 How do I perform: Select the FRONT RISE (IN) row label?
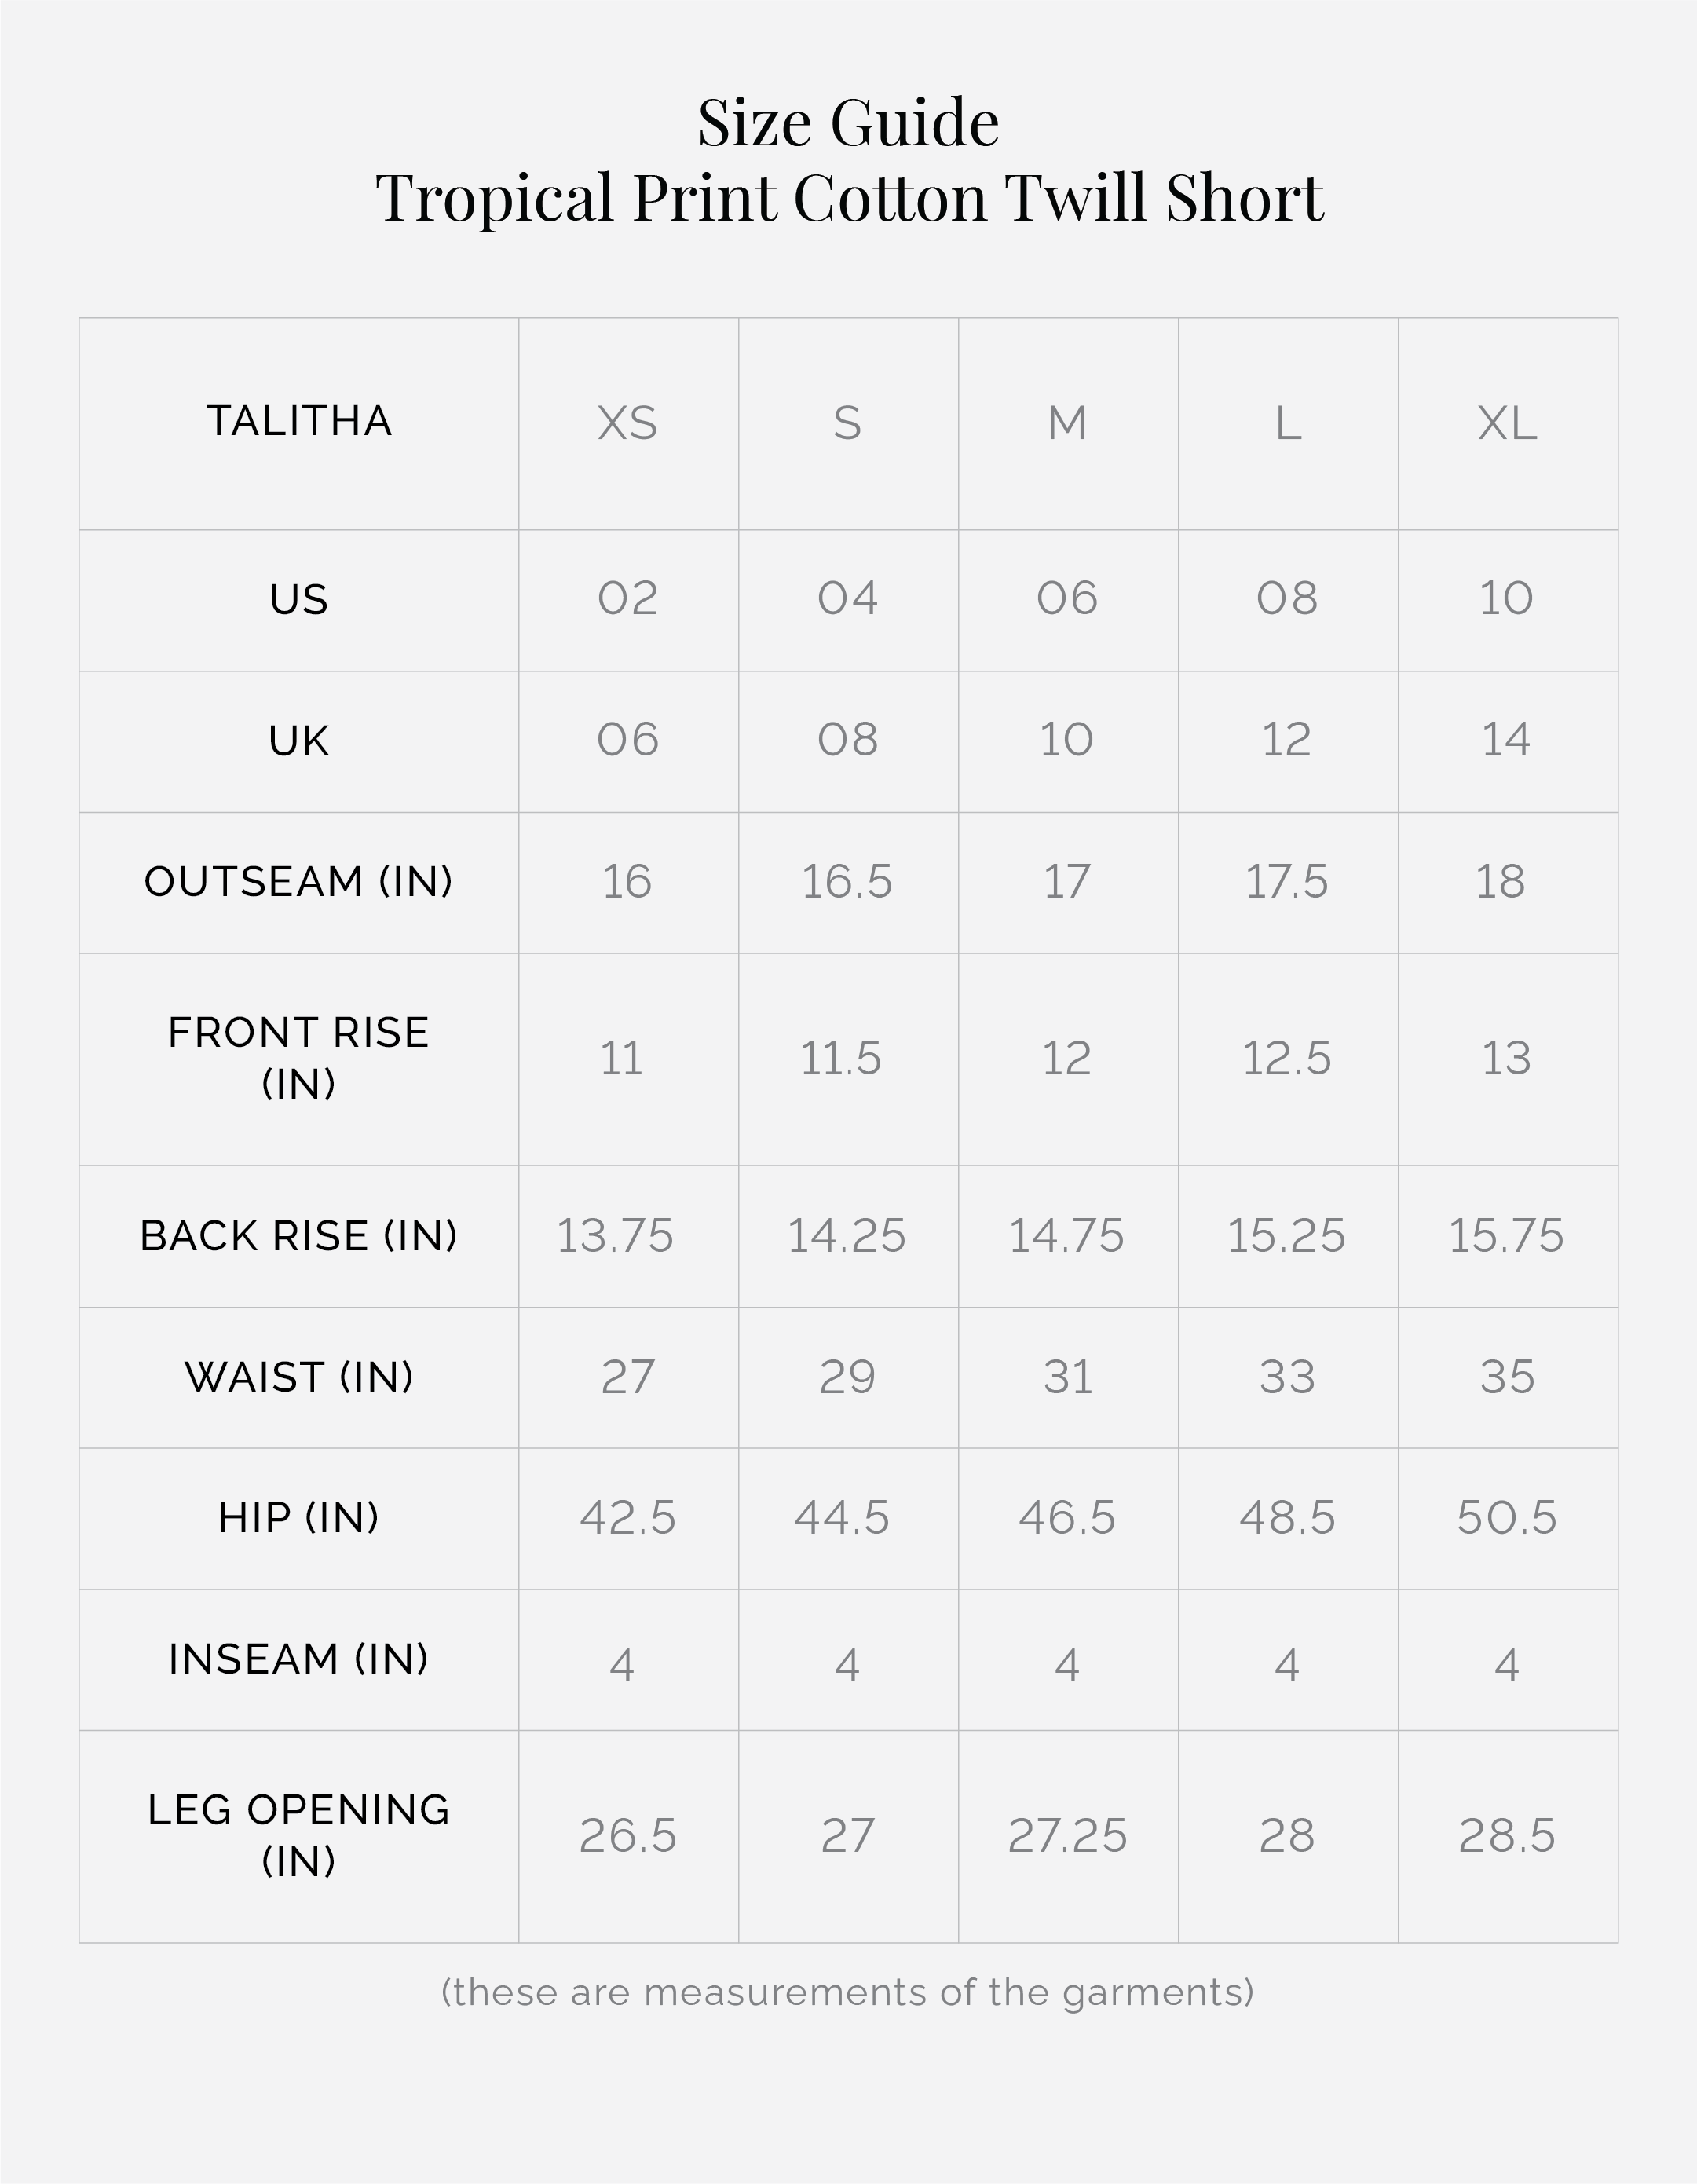pyautogui.click(x=299, y=1058)
